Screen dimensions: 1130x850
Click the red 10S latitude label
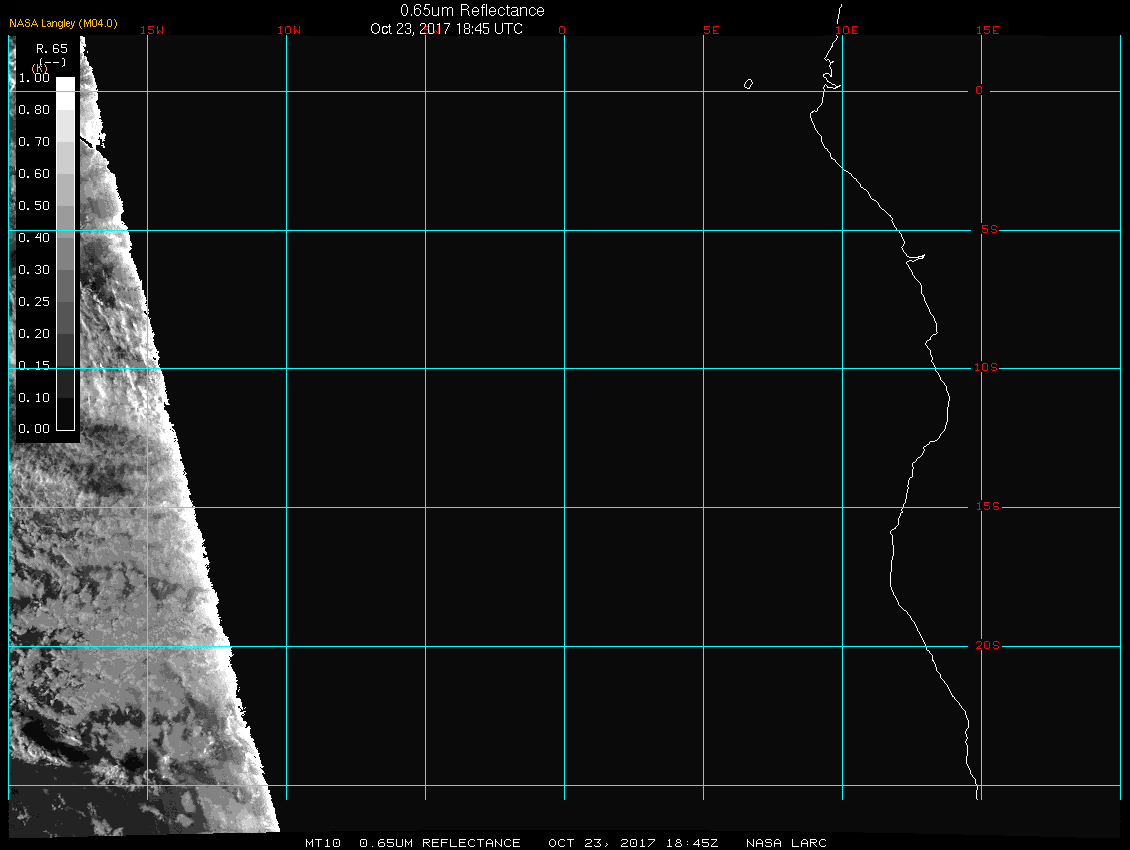[986, 368]
